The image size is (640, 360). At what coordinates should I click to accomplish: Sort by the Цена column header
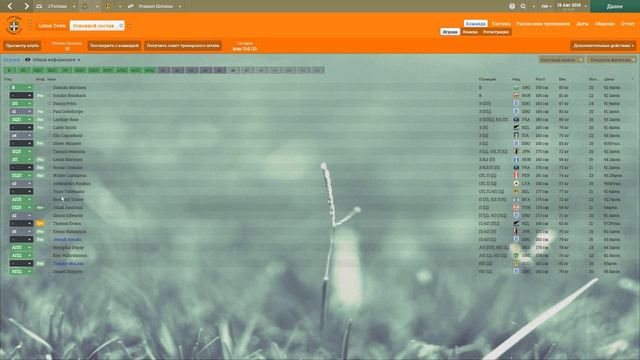tap(609, 79)
